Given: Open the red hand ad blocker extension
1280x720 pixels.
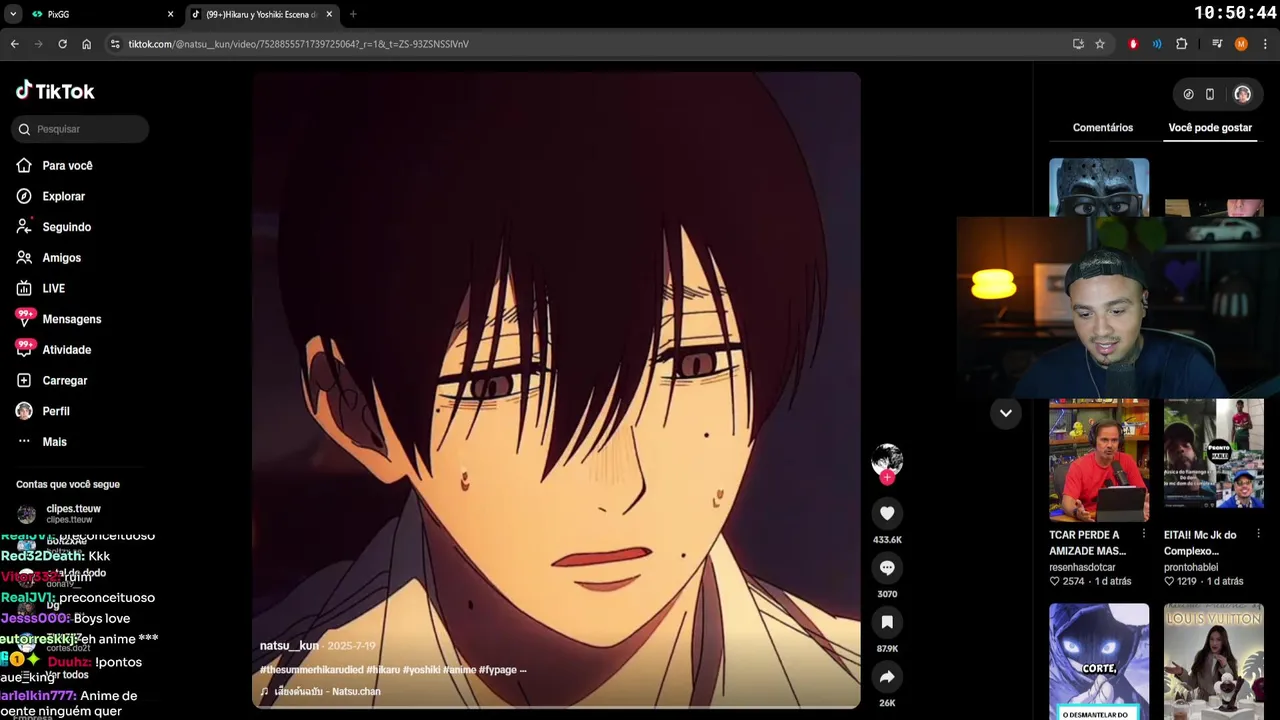Looking at the screenshot, I should click(1133, 44).
